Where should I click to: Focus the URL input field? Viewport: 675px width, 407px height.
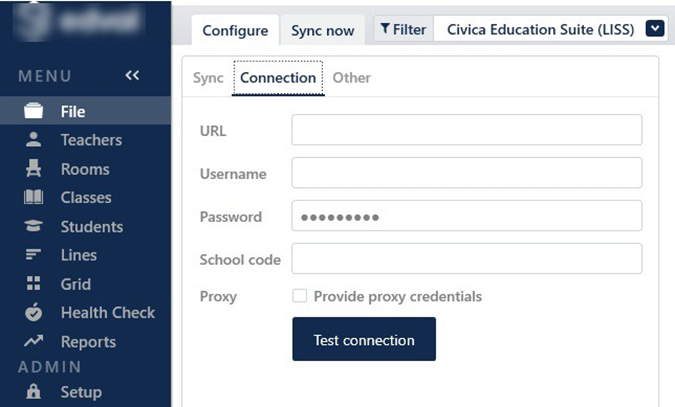(x=466, y=130)
